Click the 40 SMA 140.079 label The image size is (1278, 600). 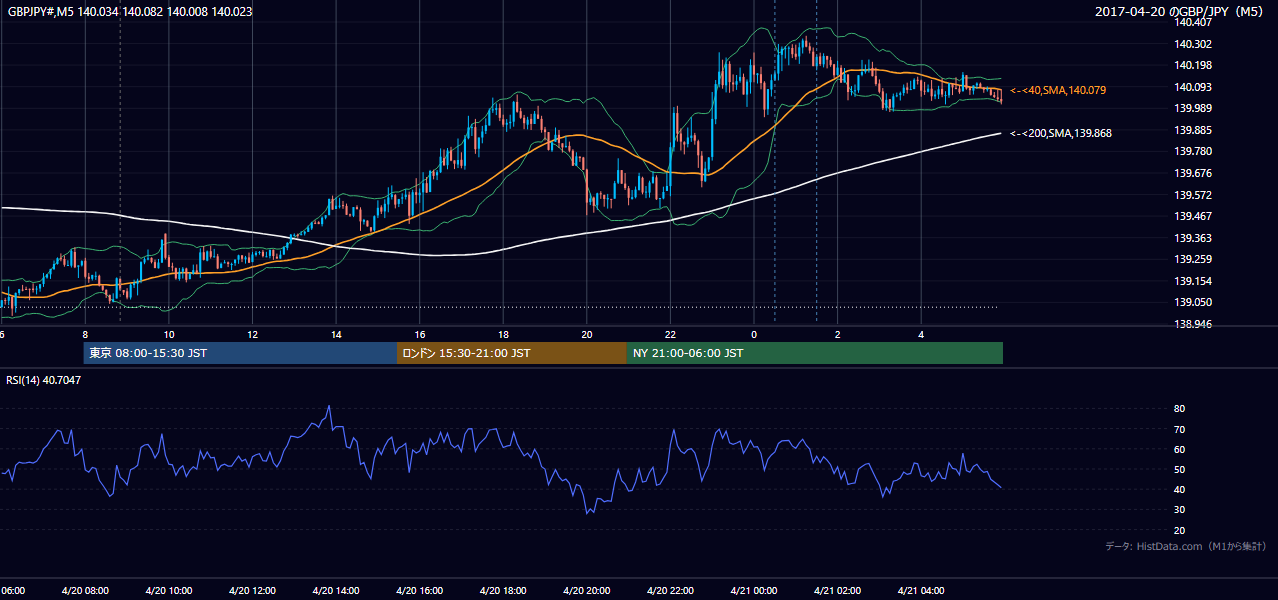(1058, 90)
